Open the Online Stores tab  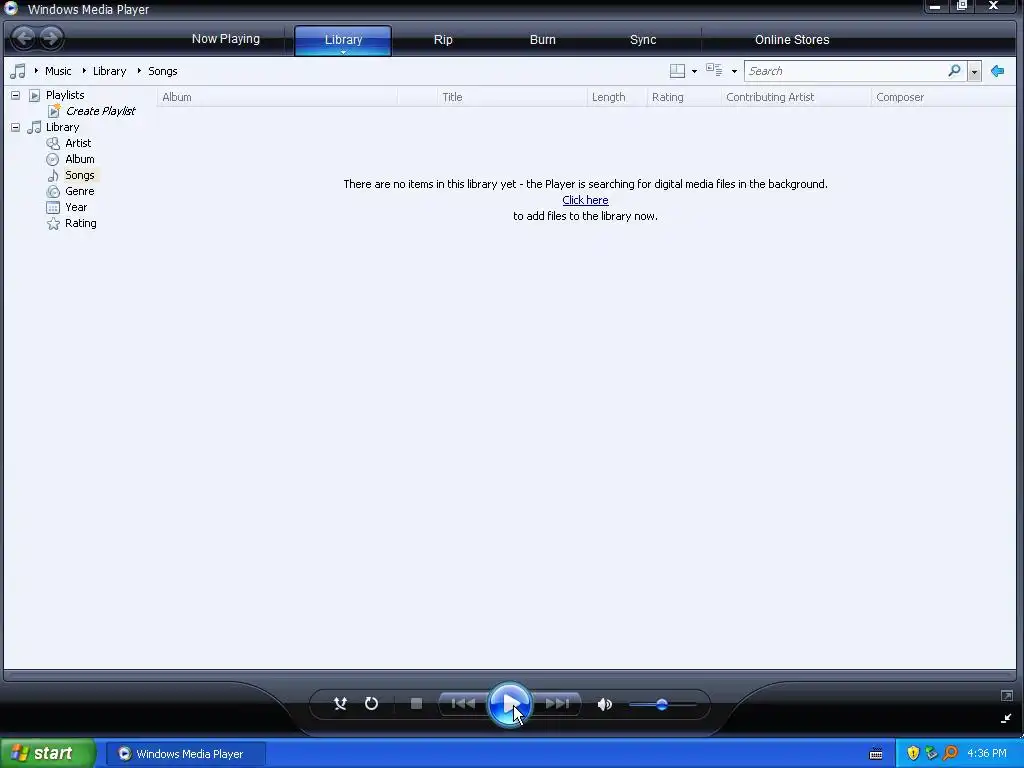tap(792, 40)
